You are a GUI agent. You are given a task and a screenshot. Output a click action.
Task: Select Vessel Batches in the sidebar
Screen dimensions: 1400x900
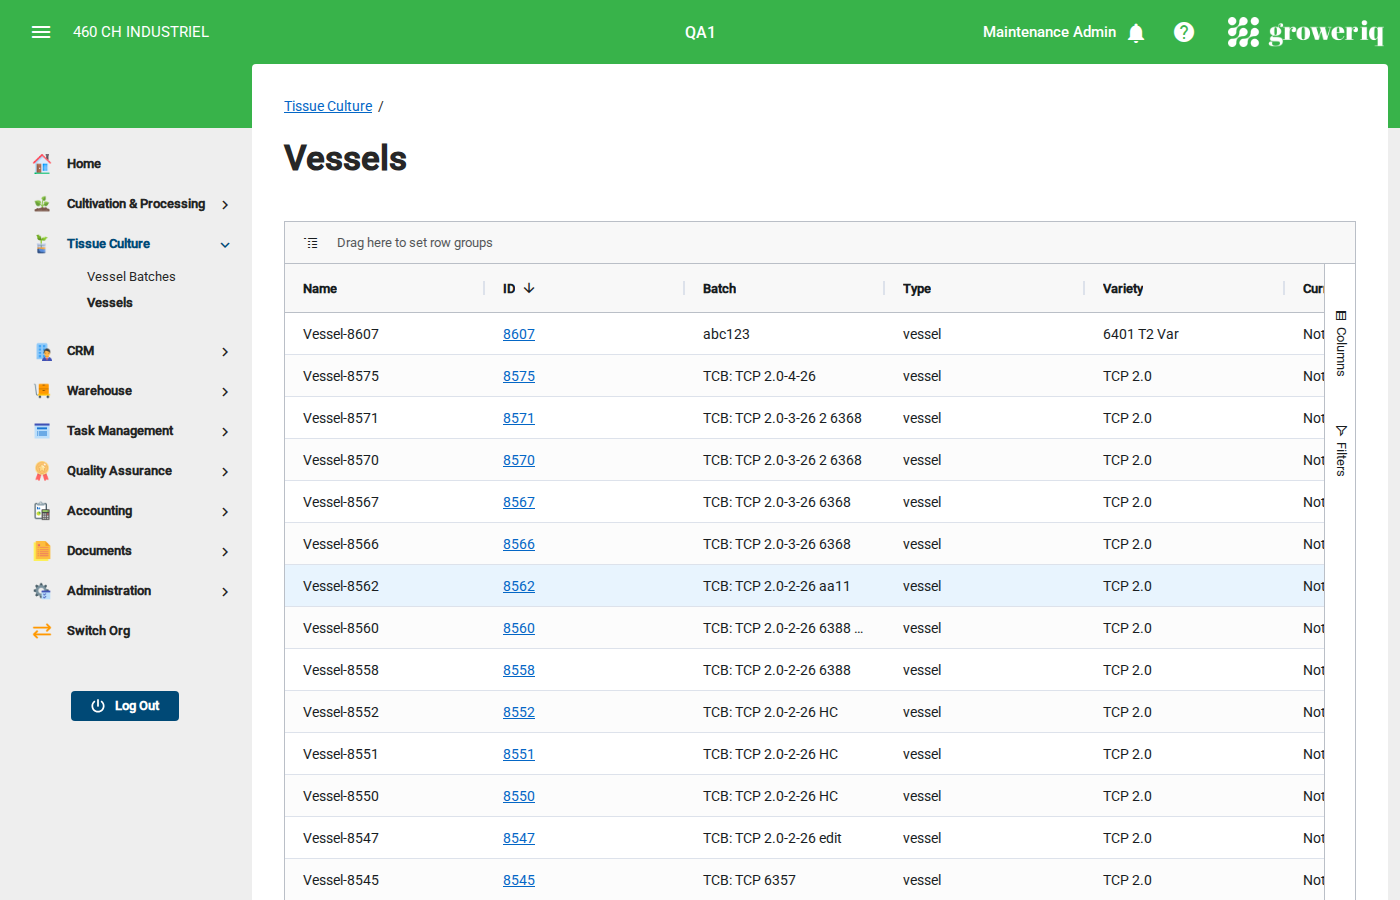(x=130, y=276)
